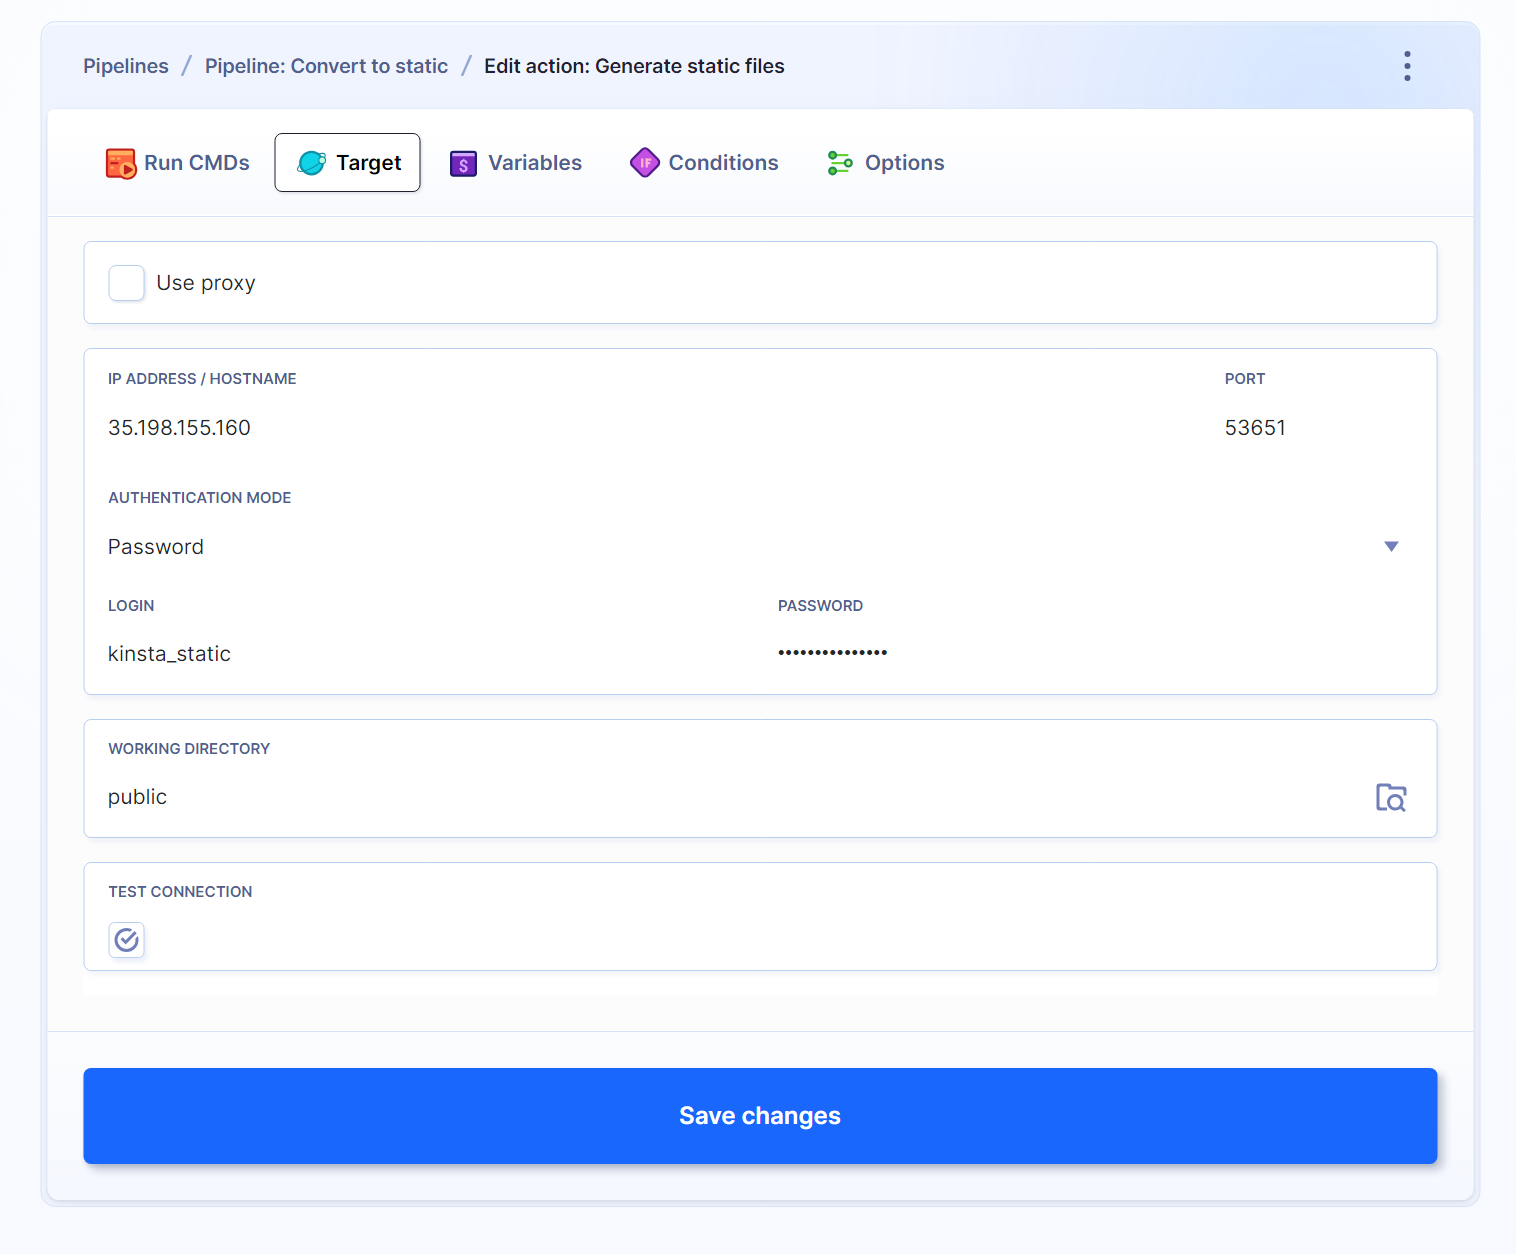The image size is (1516, 1254).
Task: Open the three-dot more options menu
Action: click(1407, 66)
